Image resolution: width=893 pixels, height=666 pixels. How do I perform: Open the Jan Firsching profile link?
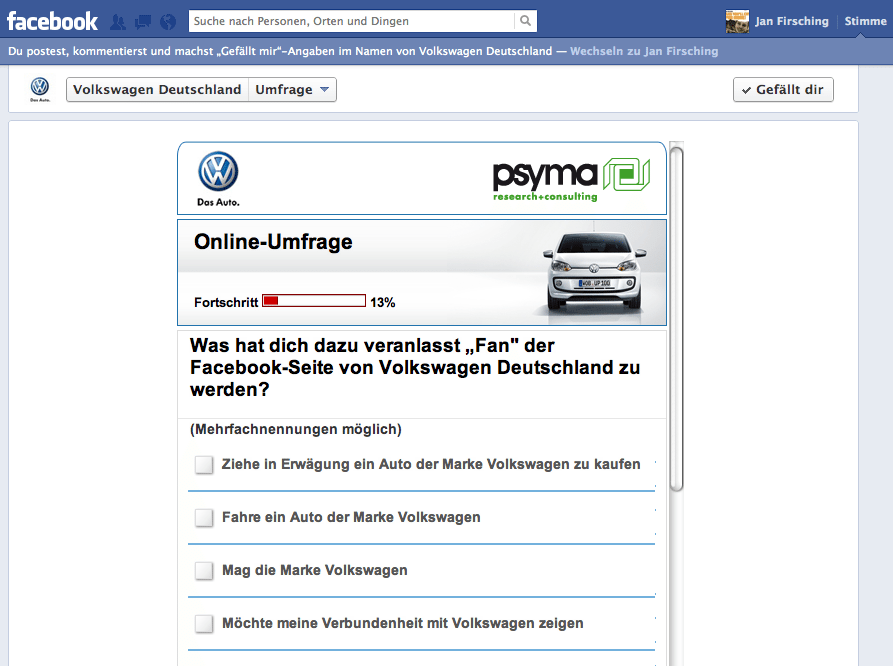point(792,21)
